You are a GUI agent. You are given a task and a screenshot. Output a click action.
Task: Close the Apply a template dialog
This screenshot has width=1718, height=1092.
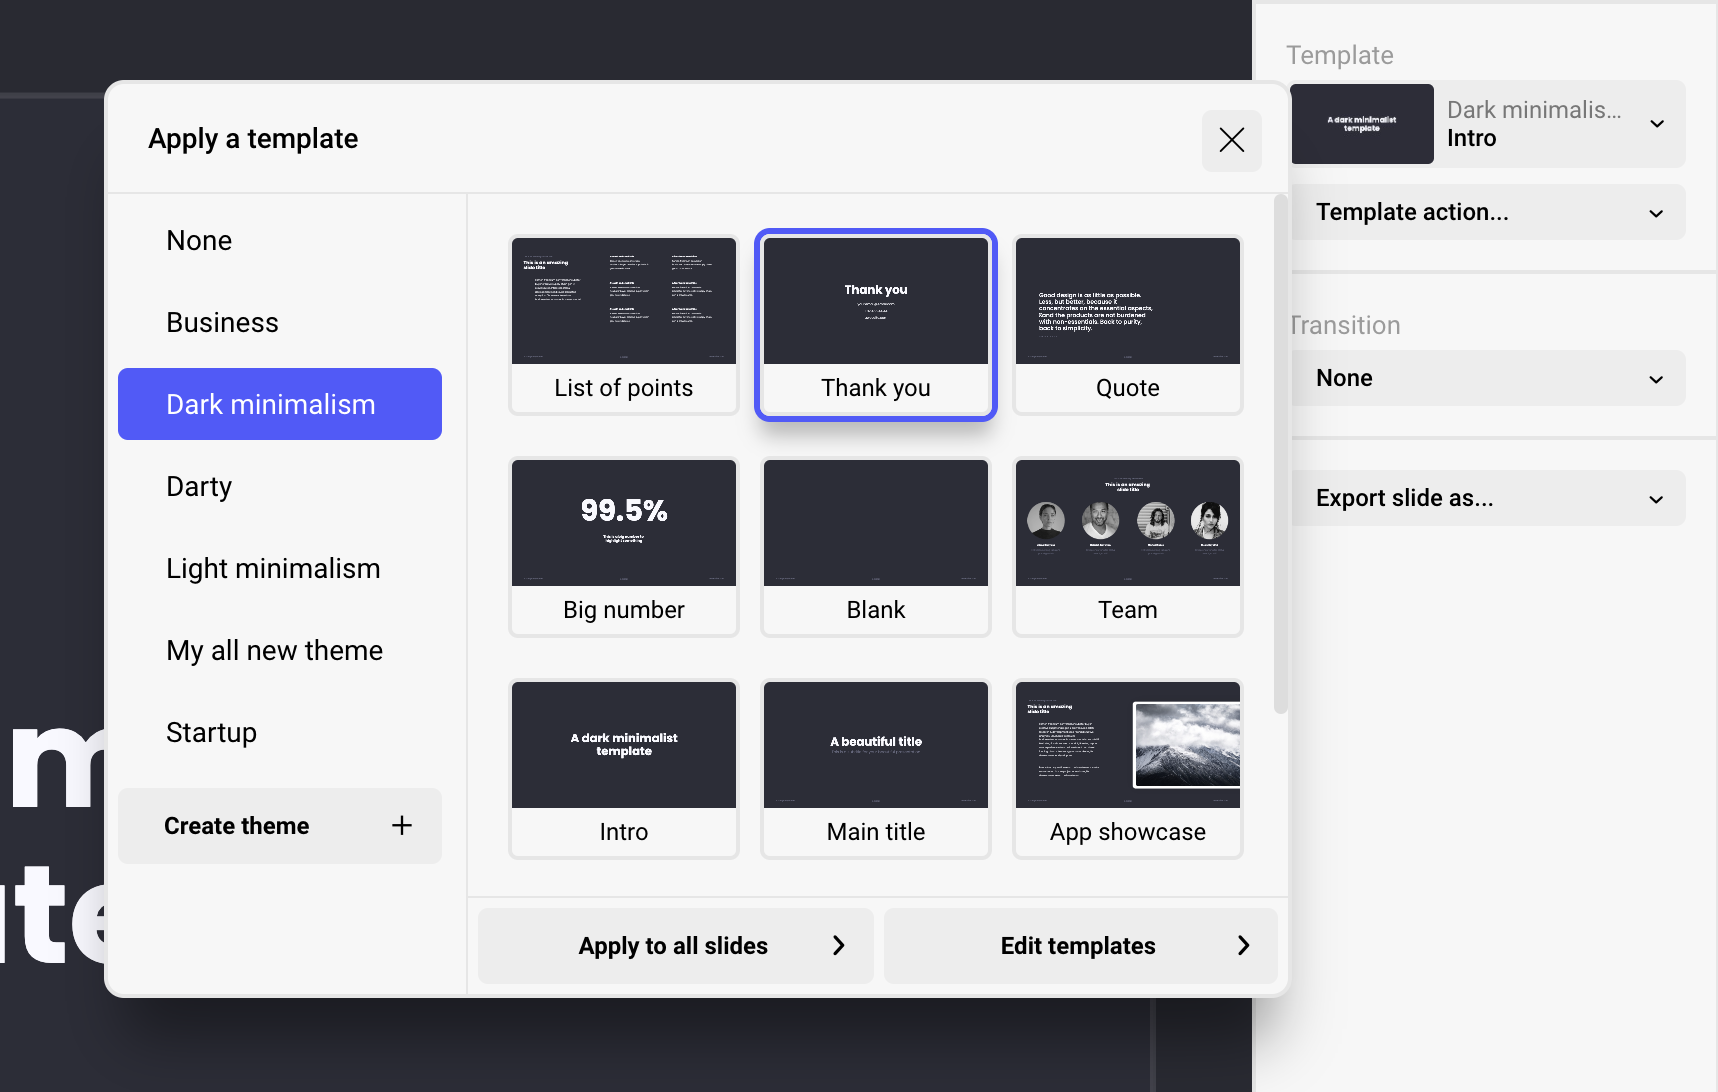[x=1231, y=140]
